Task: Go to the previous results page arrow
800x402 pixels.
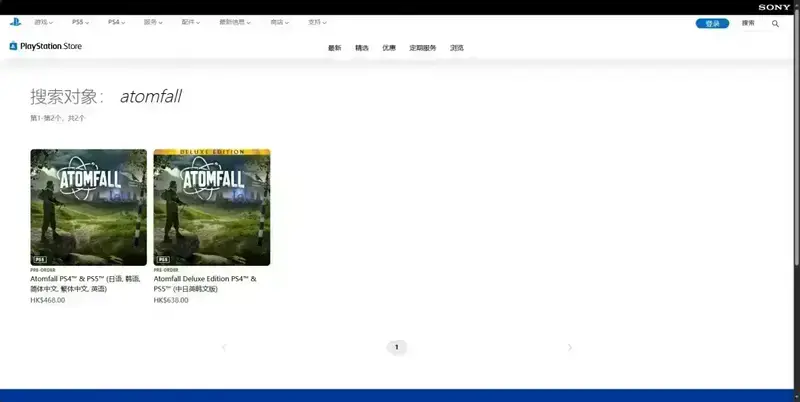Action: click(x=224, y=347)
